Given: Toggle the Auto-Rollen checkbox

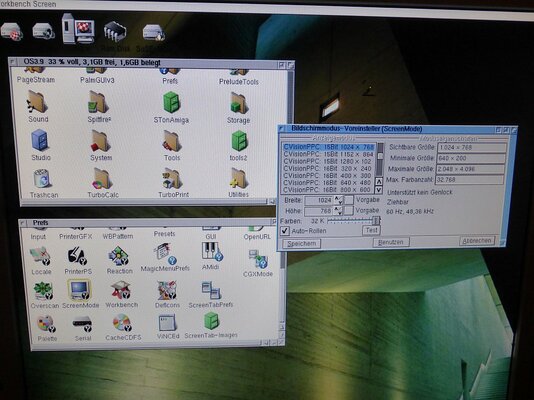Looking at the screenshot, I should click(x=284, y=231).
